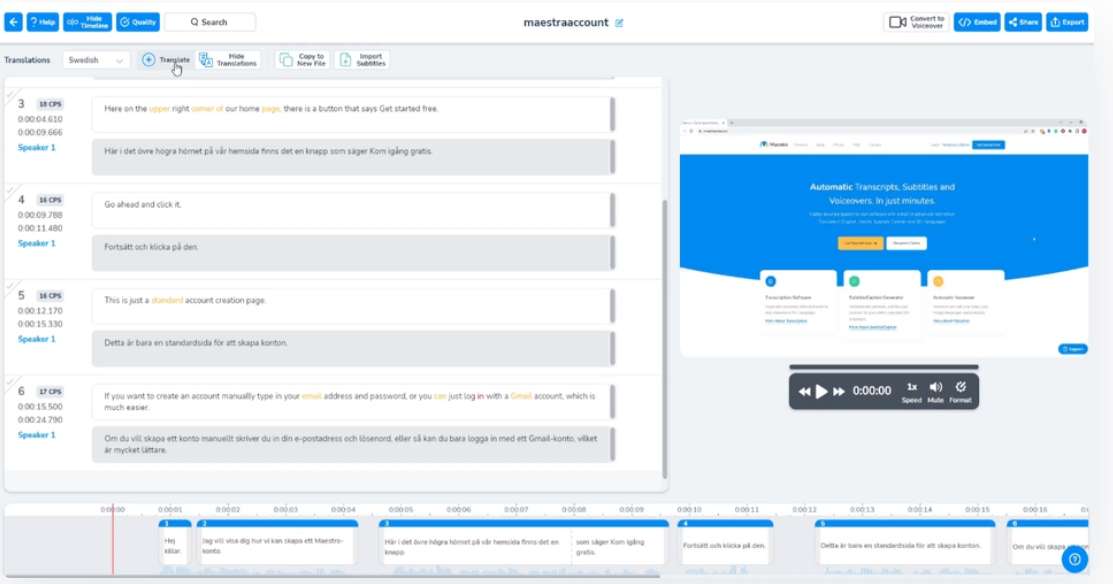Select Speaker 1 link on subtitle 5
The width and height of the screenshot is (1113, 584).
point(36,339)
